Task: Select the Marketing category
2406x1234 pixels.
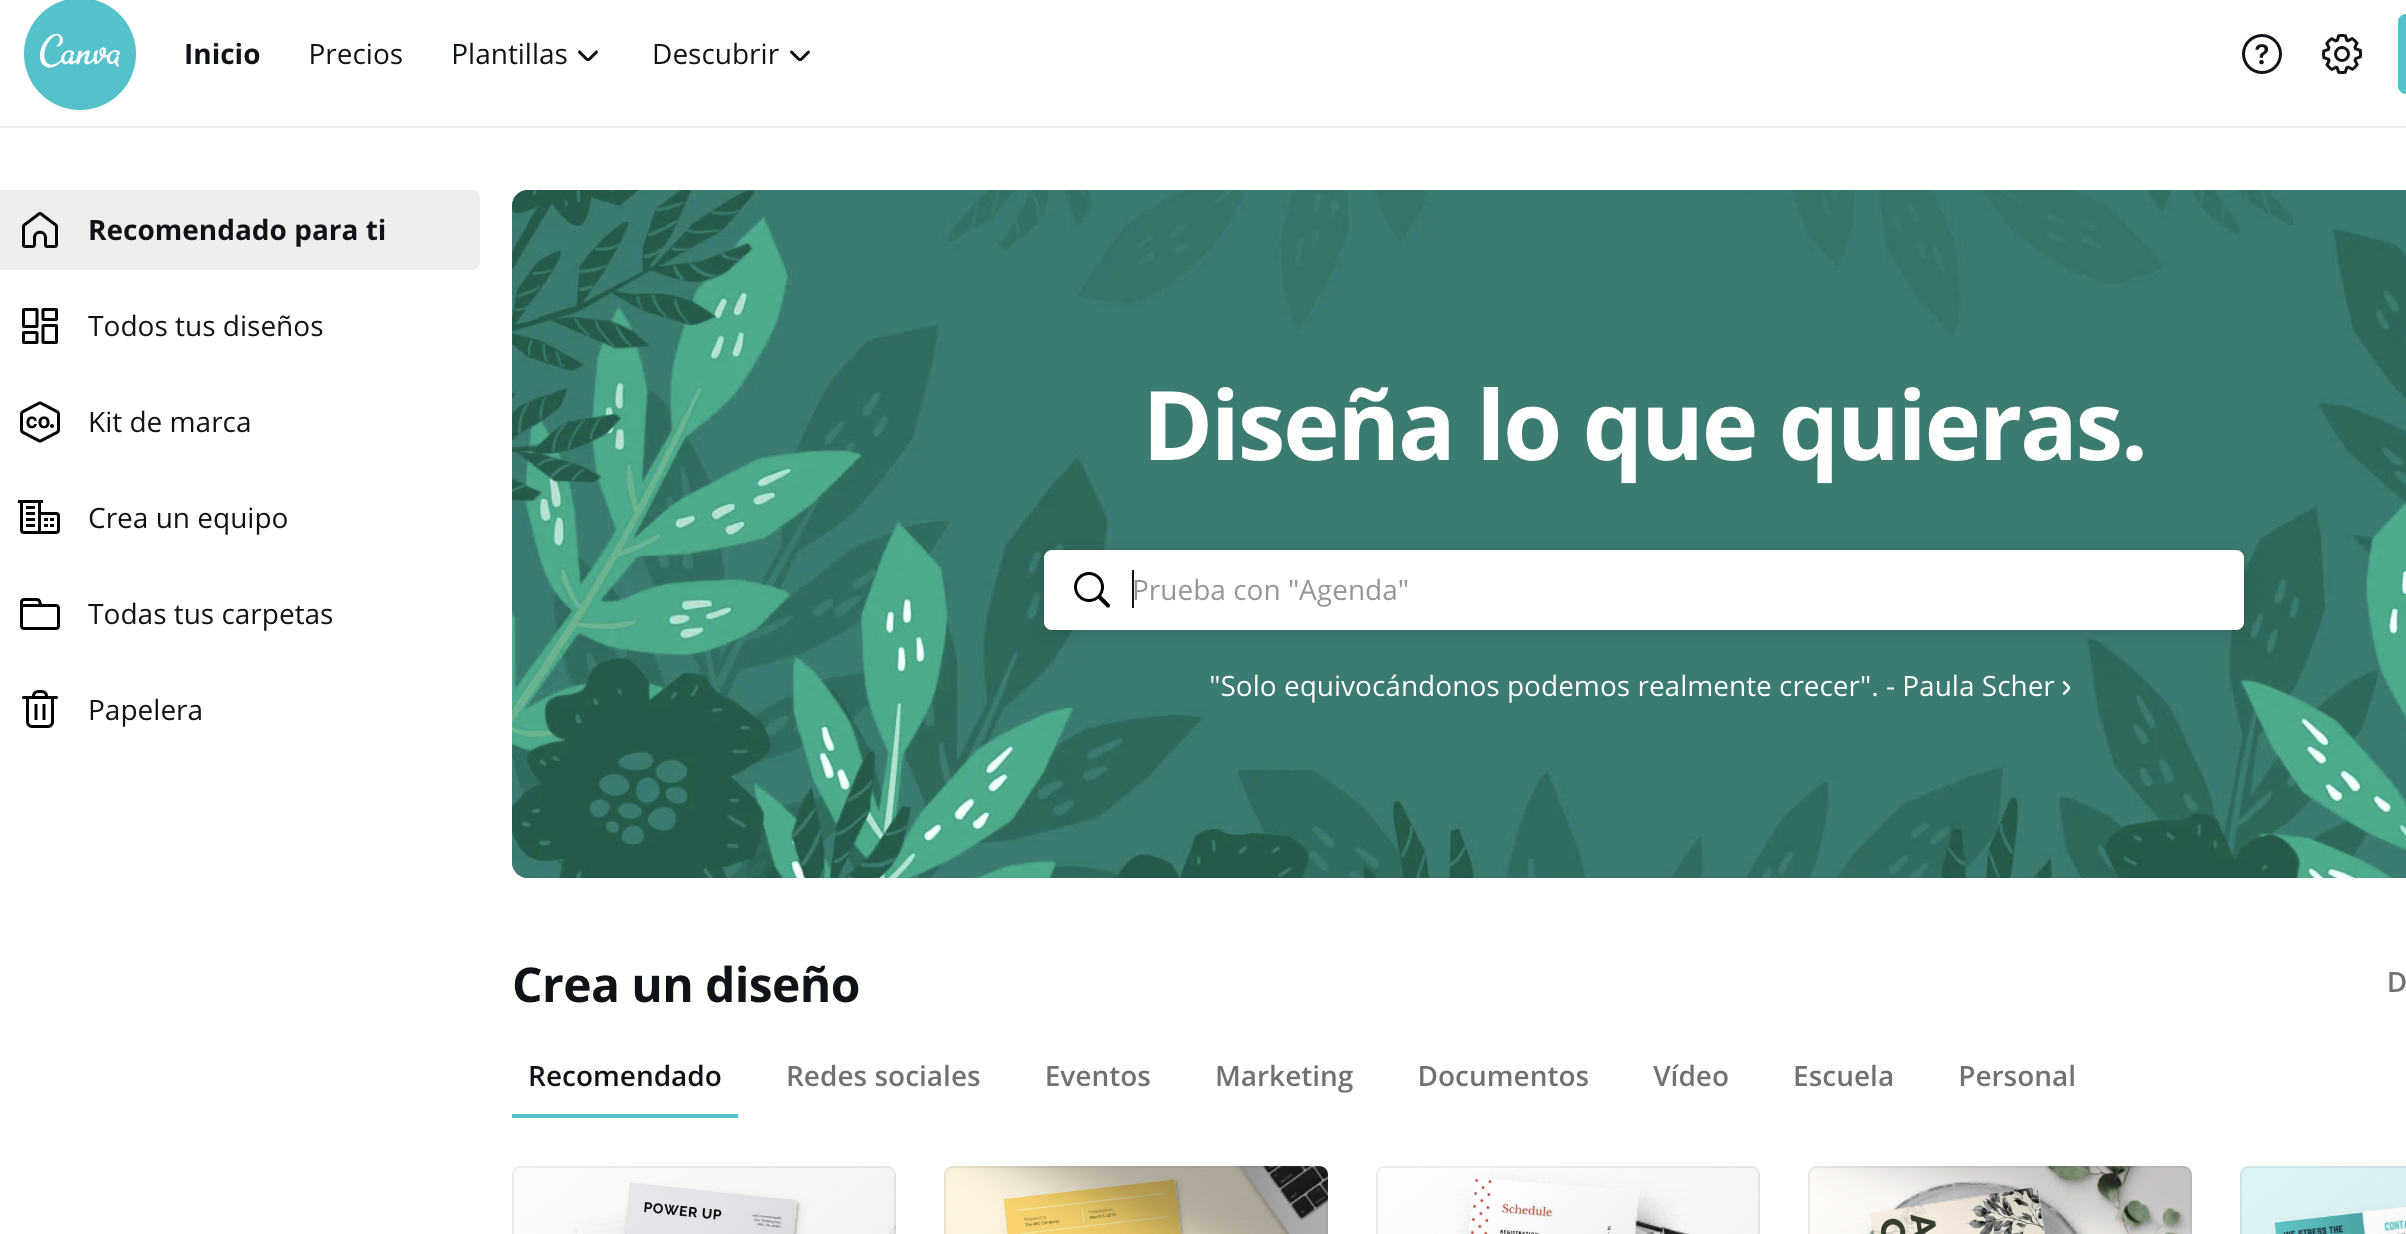Action: (1283, 1076)
